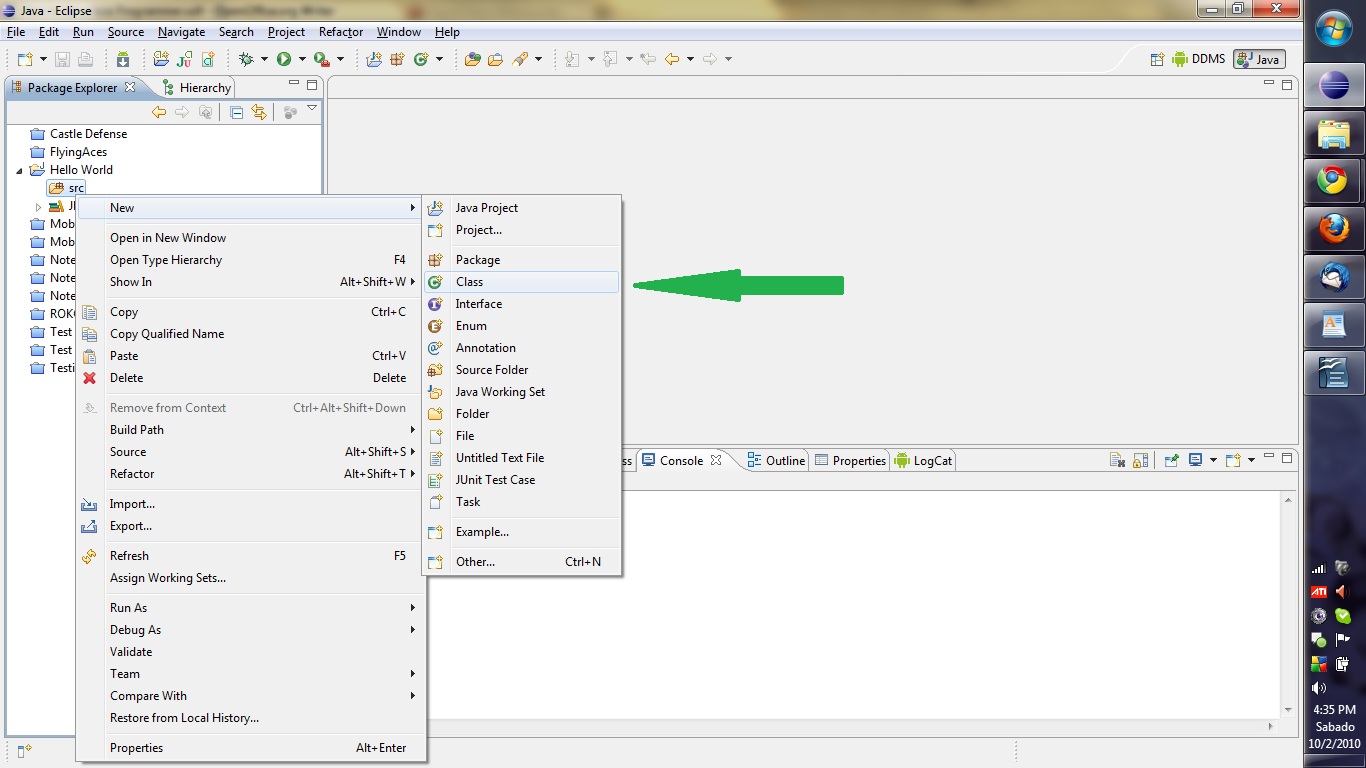Click Delete in the context menu
Image resolution: width=1366 pixels, height=768 pixels.
251,378
